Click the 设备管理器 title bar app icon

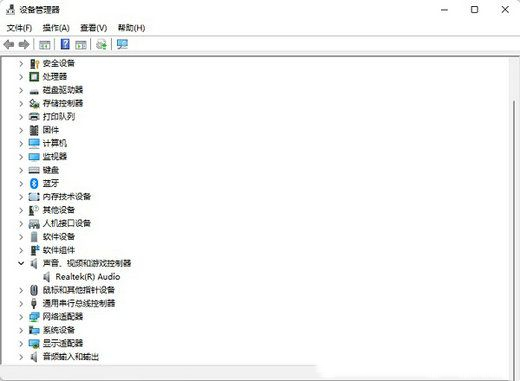click(10, 10)
